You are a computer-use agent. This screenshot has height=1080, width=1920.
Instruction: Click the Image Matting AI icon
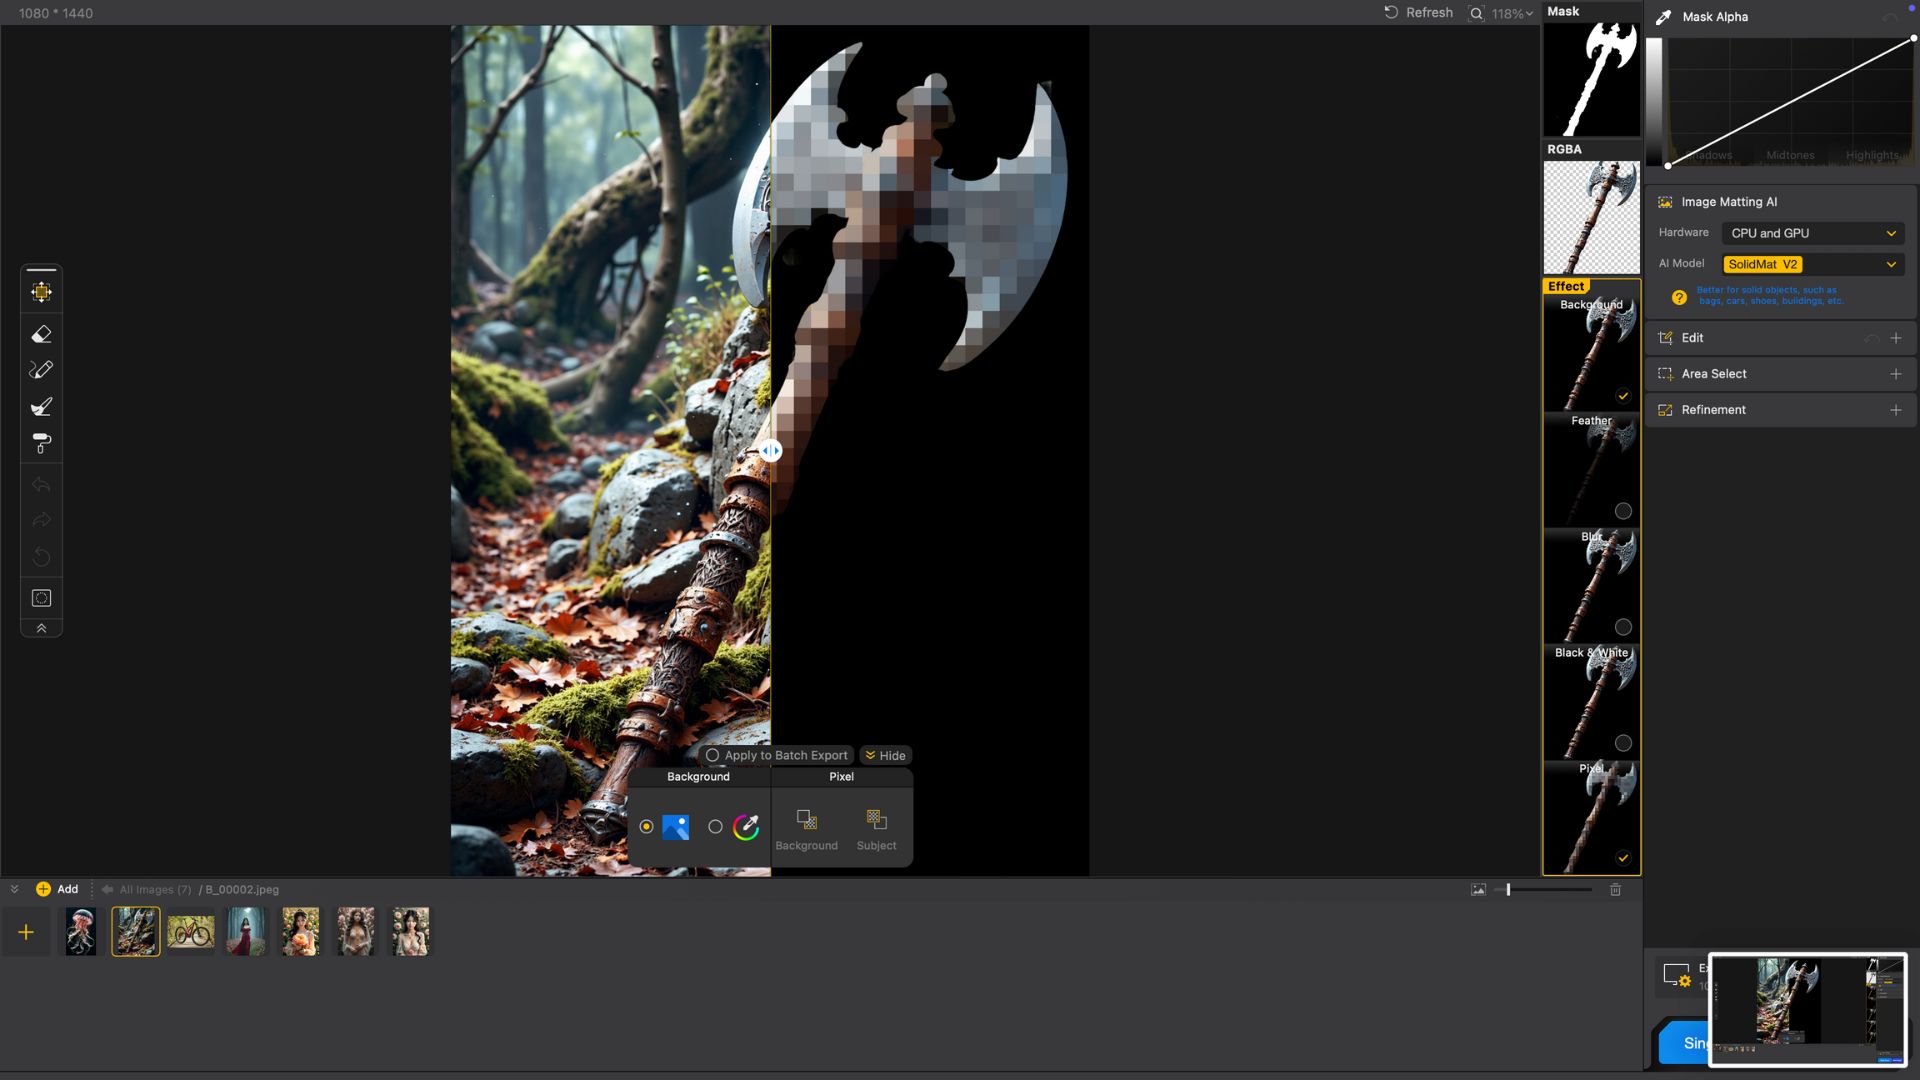1665,202
